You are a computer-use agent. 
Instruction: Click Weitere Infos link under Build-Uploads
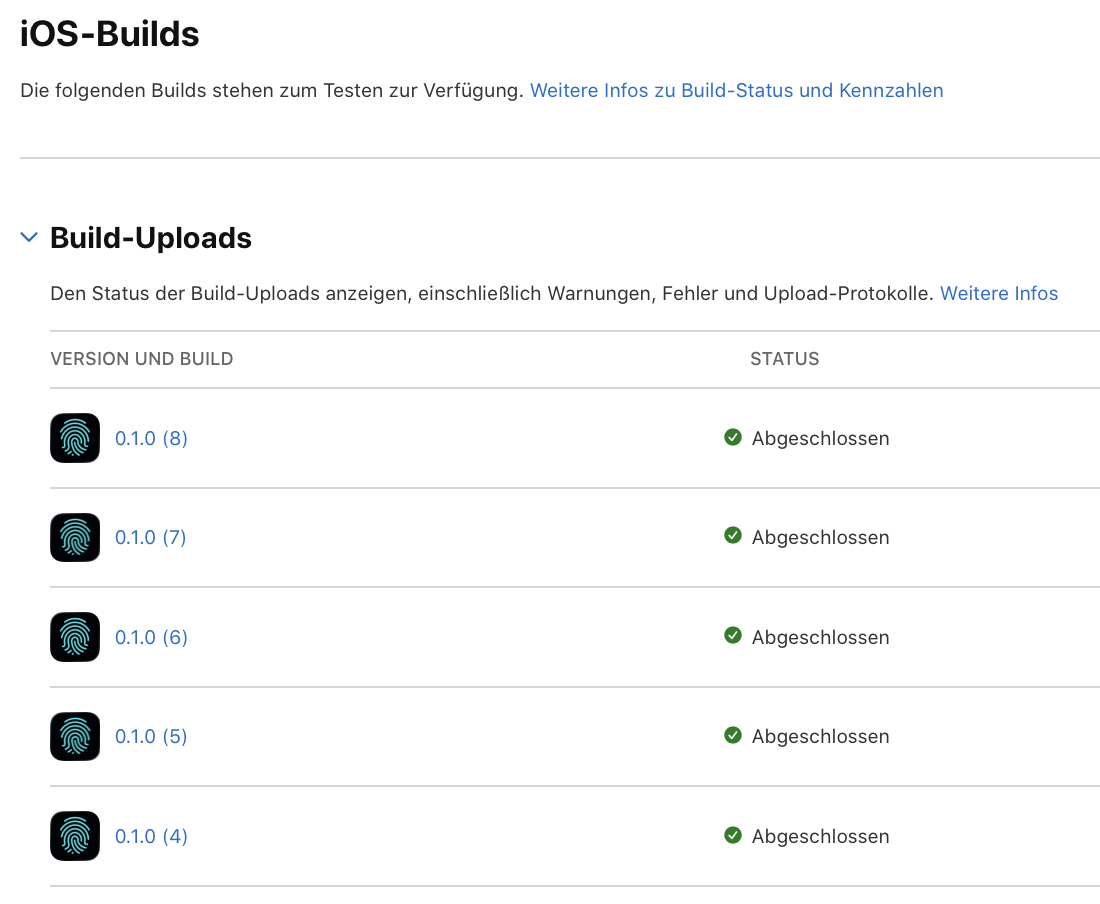pos(998,293)
